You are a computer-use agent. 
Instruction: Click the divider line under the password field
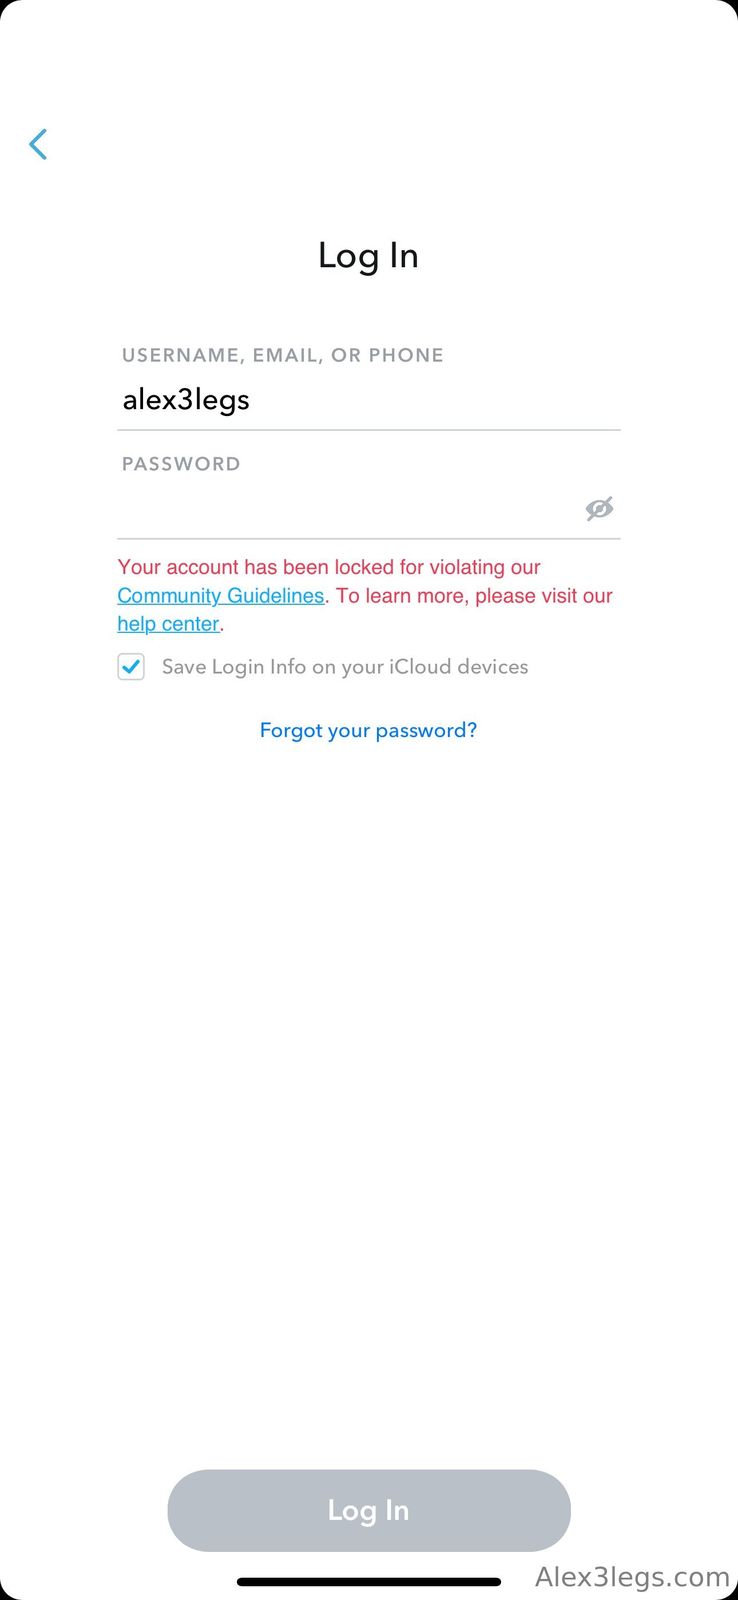368,539
